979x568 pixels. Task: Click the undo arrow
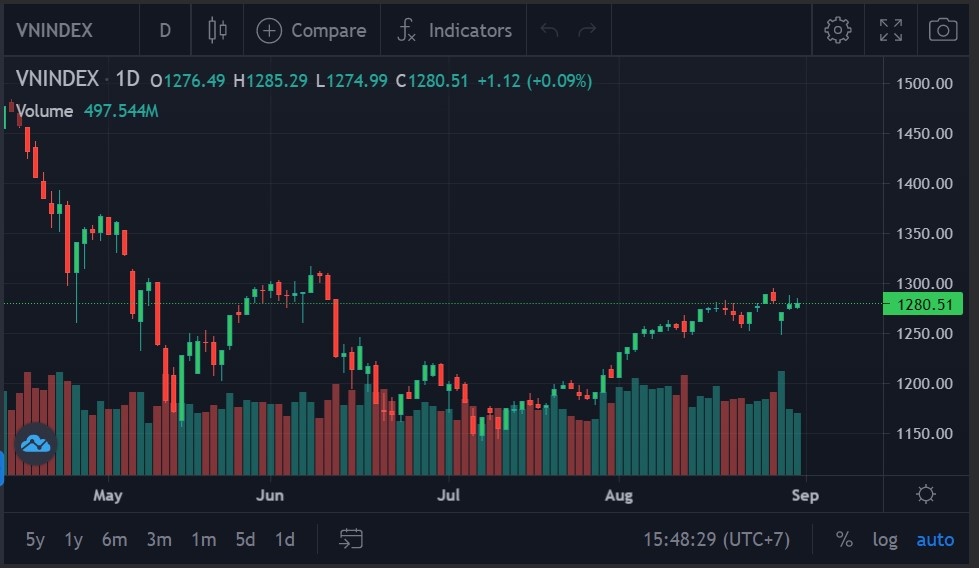[x=549, y=30]
